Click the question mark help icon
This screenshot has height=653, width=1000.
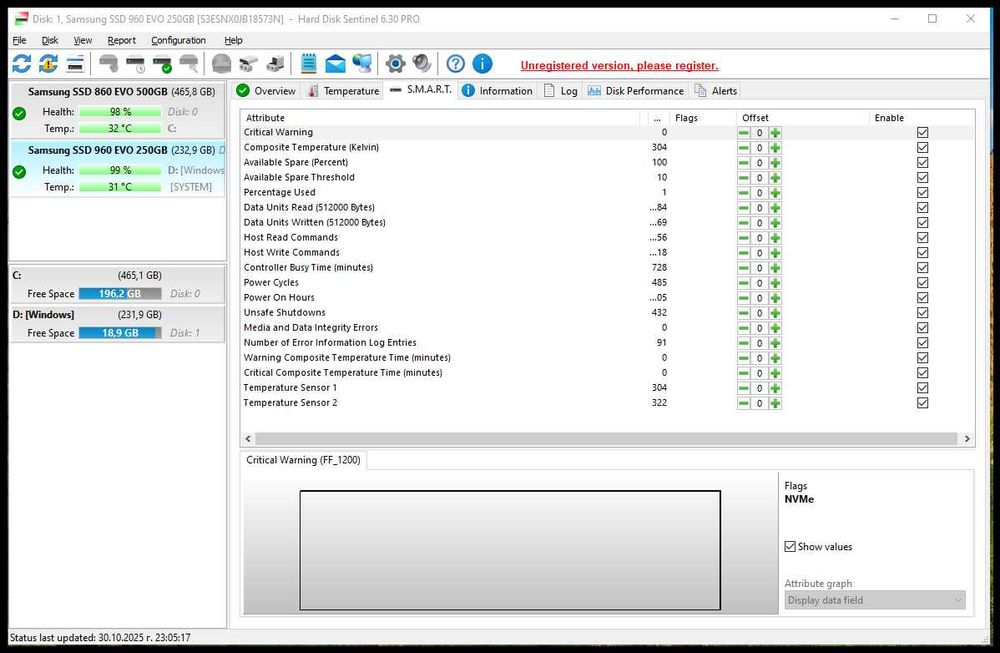click(455, 64)
